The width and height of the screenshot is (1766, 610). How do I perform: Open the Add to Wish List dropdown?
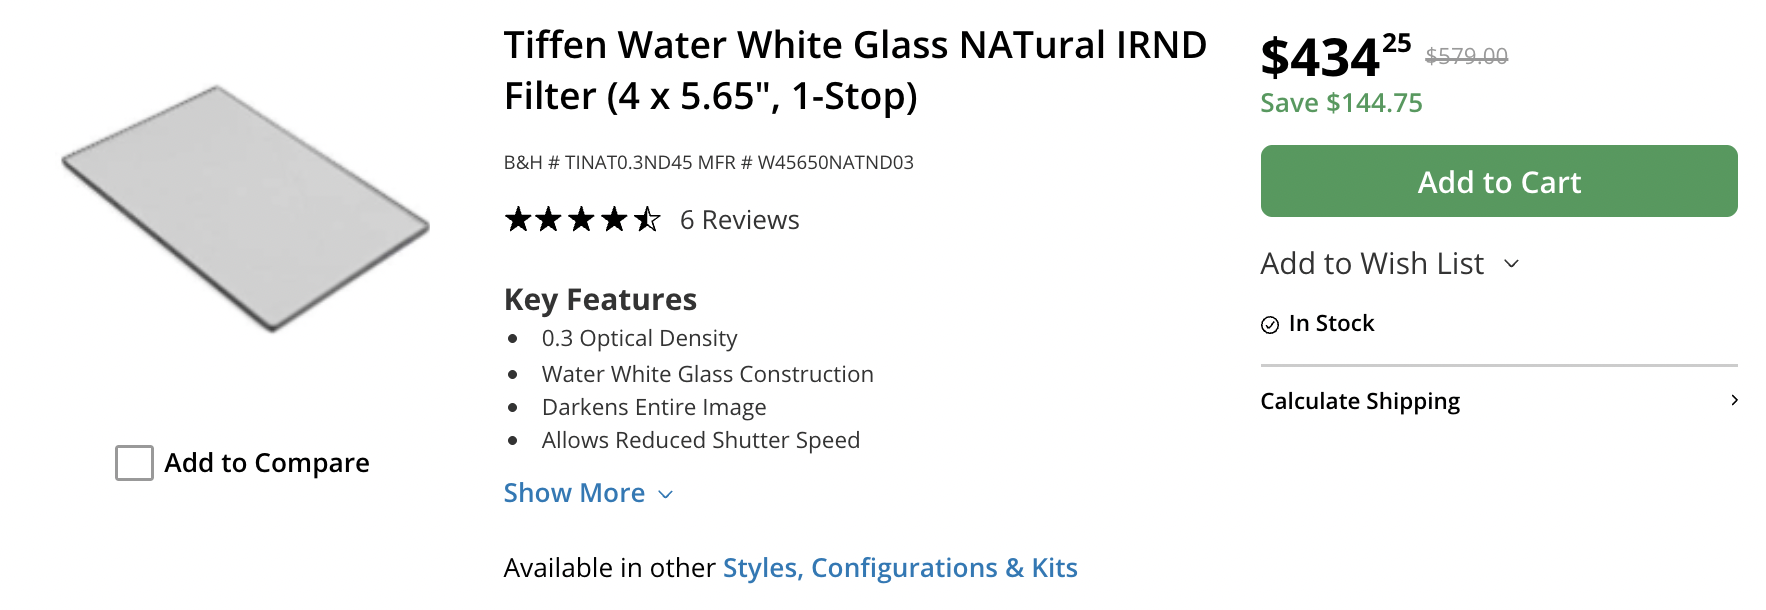(1372, 263)
